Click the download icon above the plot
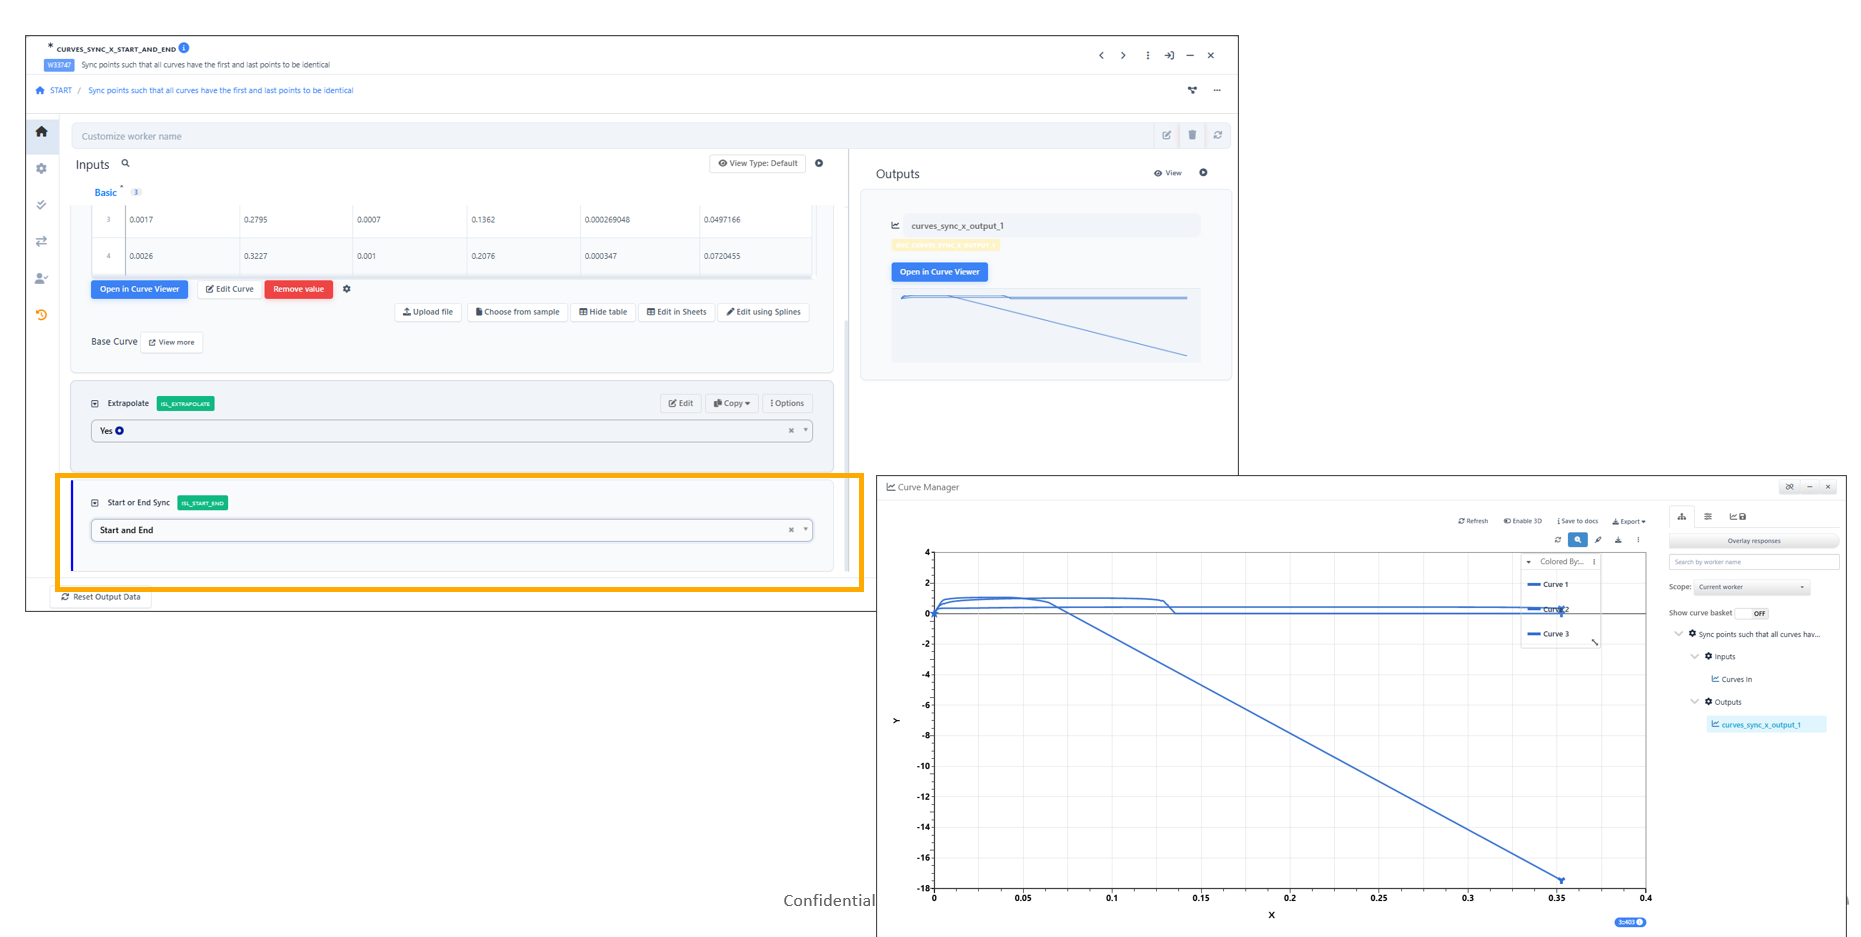Image resolution: width=1861 pixels, height=937 pixels. pos(1618,540)
